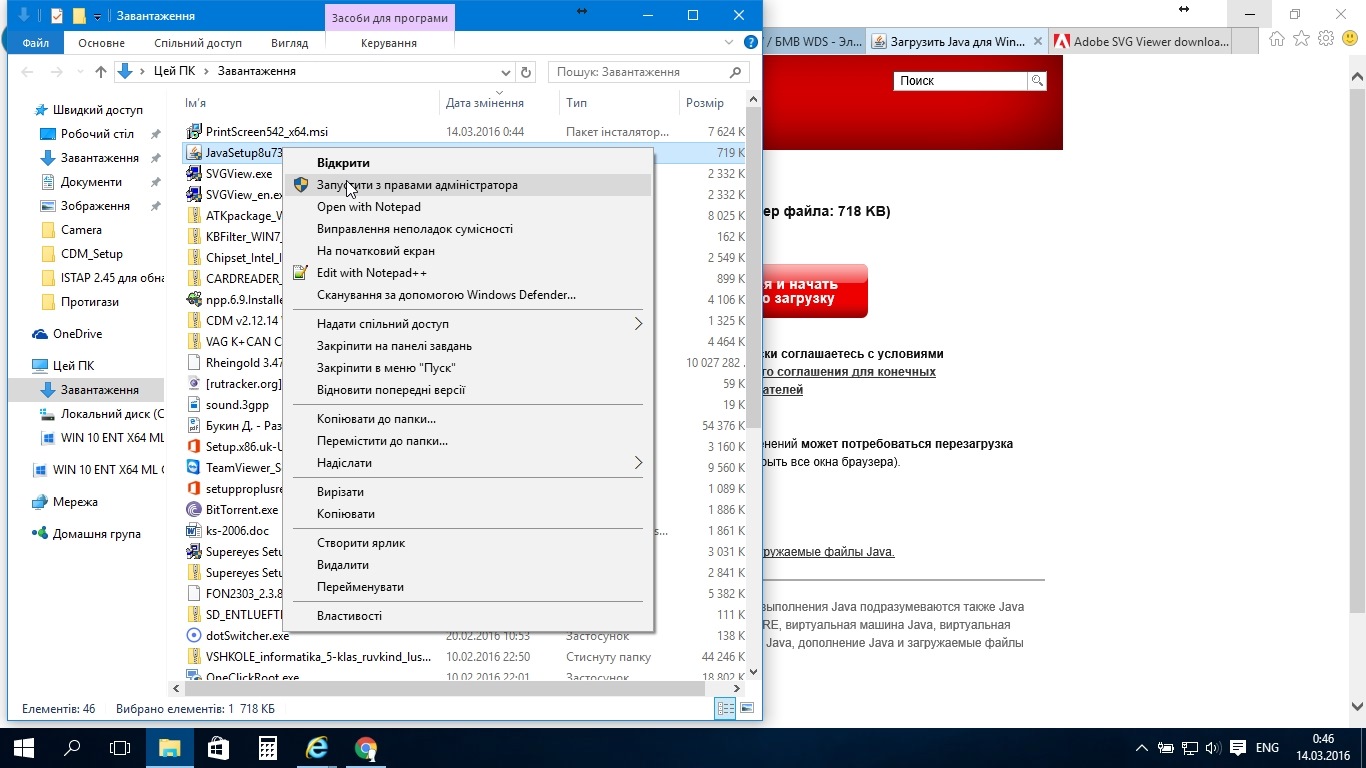Click the Windows Start button
The image size is (1366, 768).
tap(24, 747)
